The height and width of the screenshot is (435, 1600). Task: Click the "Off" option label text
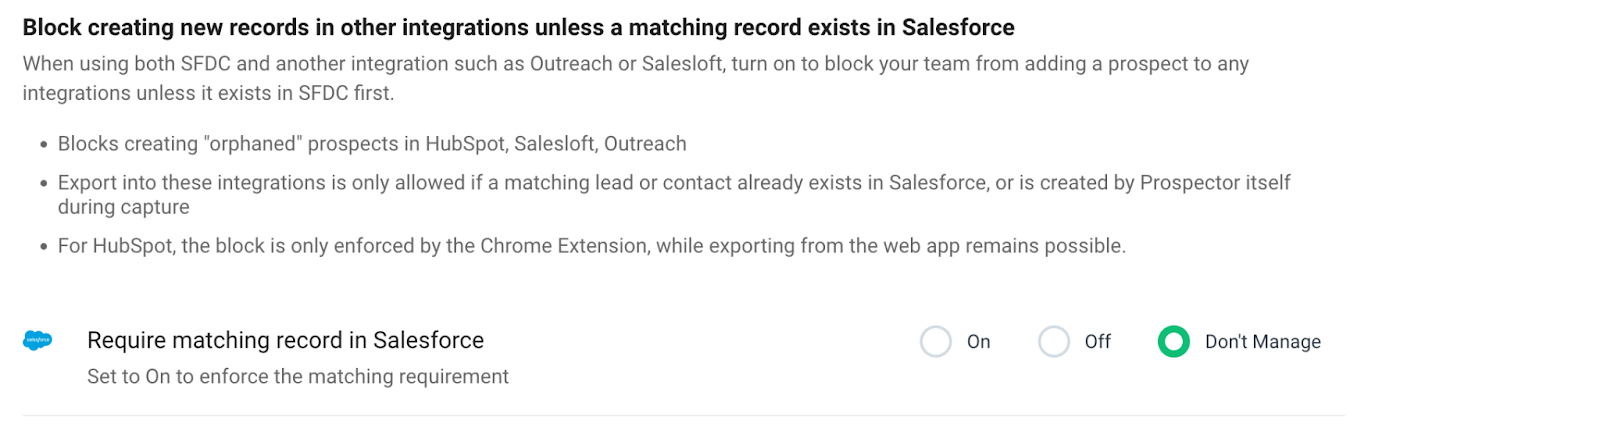click(1098, 342)
